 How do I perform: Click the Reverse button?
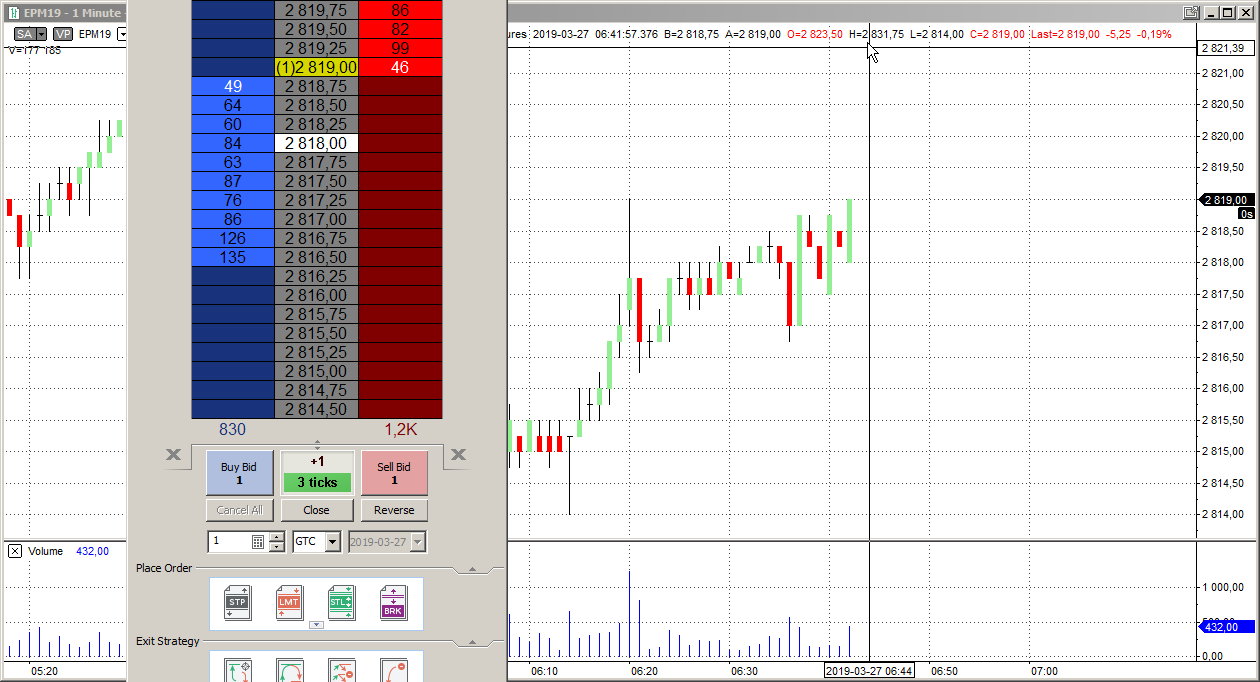pos(394,510)
